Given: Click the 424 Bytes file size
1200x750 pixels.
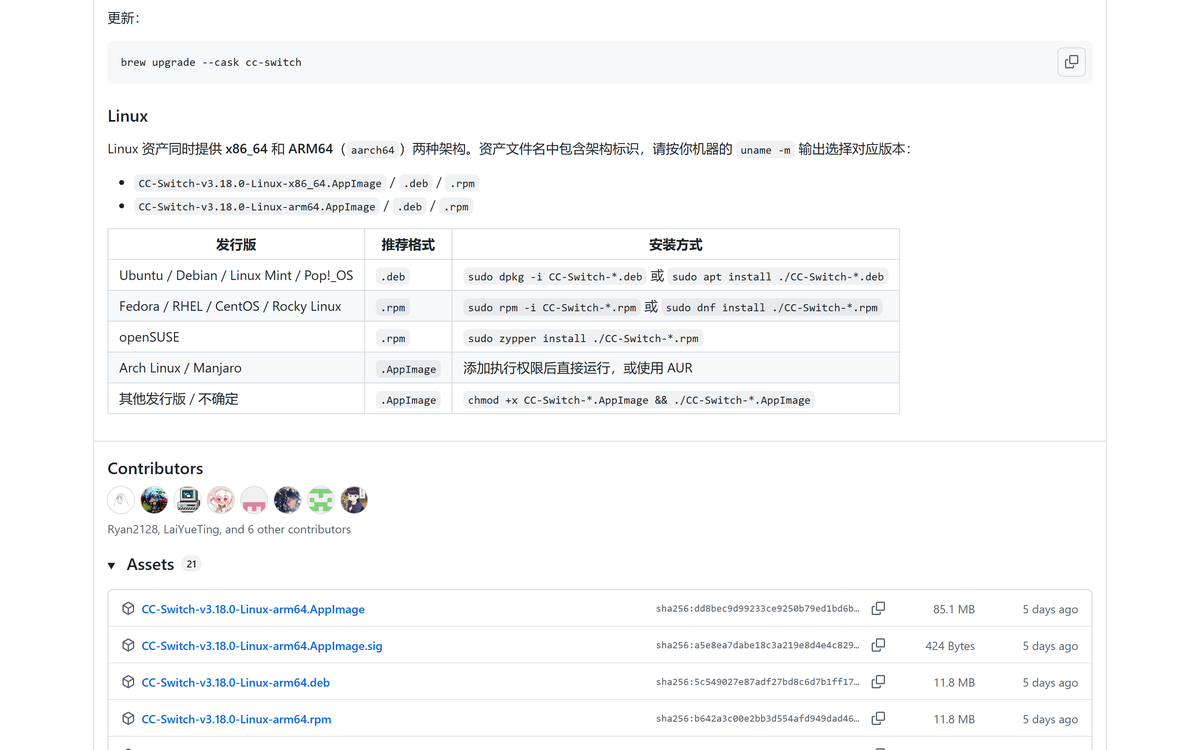Looking at the screenshot, I should tap(950, 646).
